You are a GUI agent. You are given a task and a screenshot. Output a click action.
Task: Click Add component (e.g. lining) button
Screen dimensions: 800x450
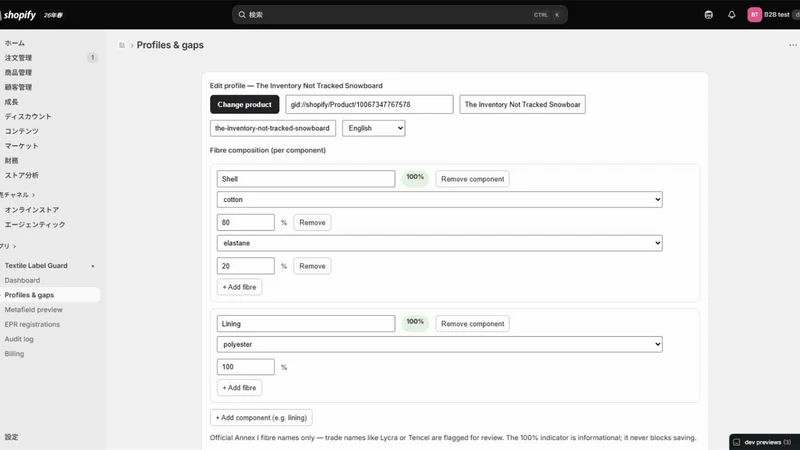tap(261, 417)
